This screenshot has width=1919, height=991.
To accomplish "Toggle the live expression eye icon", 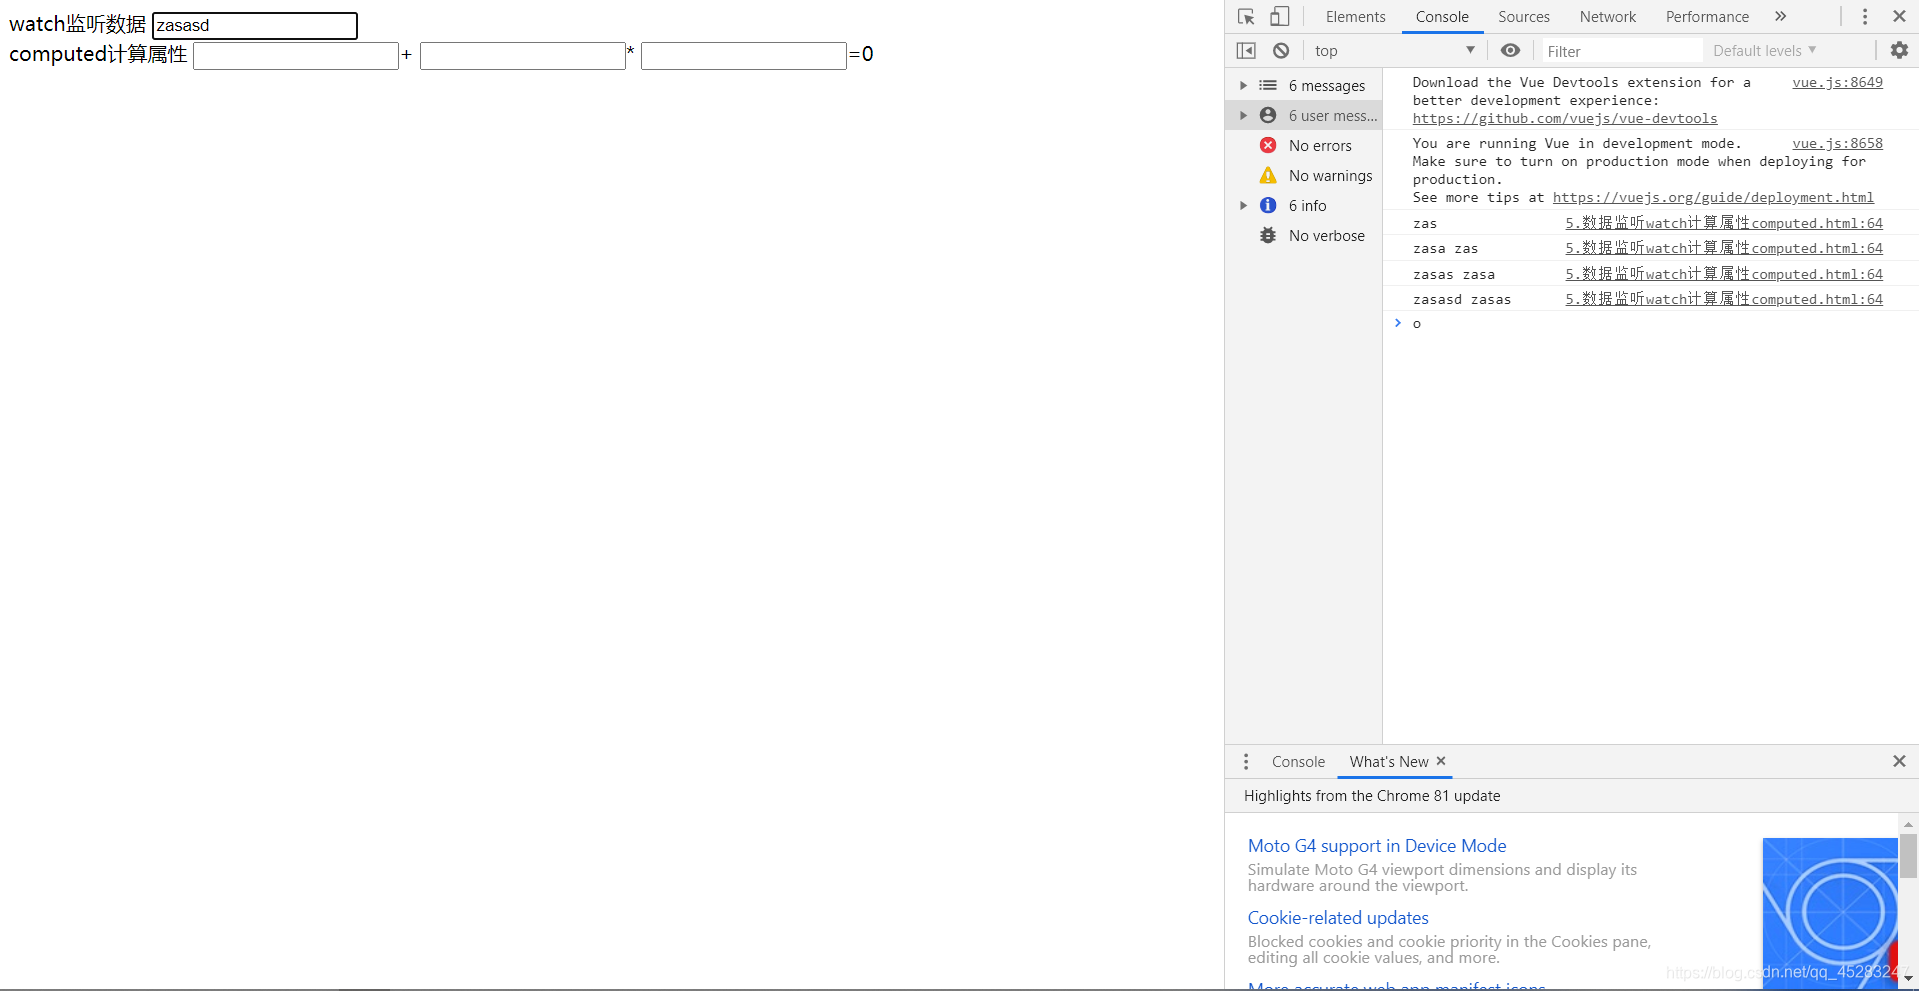I will 1510,51.
